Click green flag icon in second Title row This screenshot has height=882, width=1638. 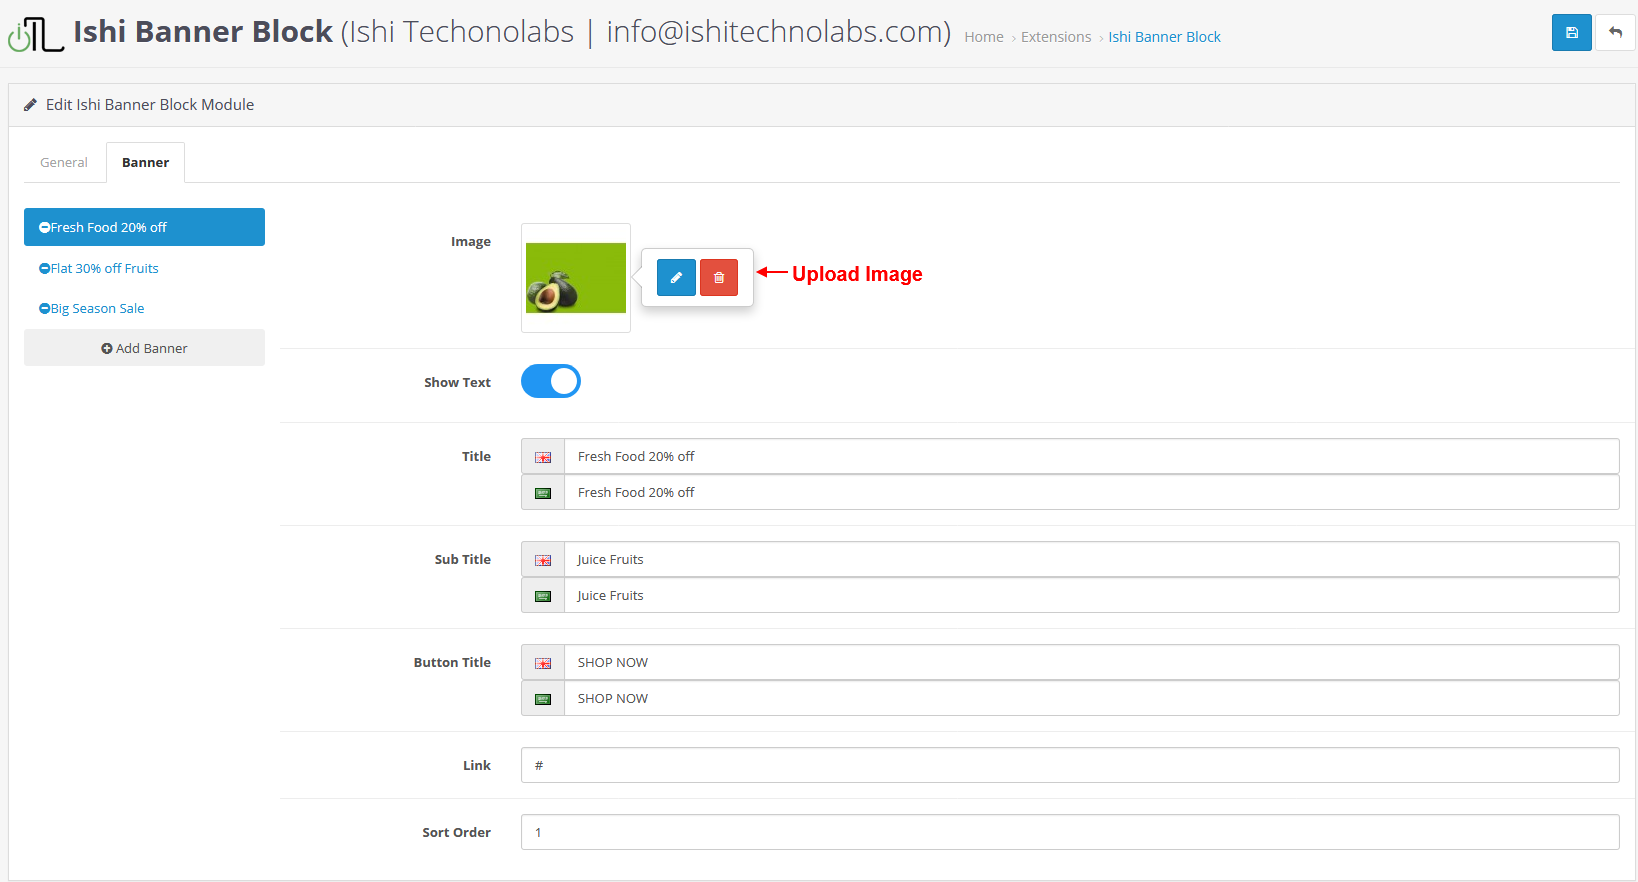tap(543, 493)
